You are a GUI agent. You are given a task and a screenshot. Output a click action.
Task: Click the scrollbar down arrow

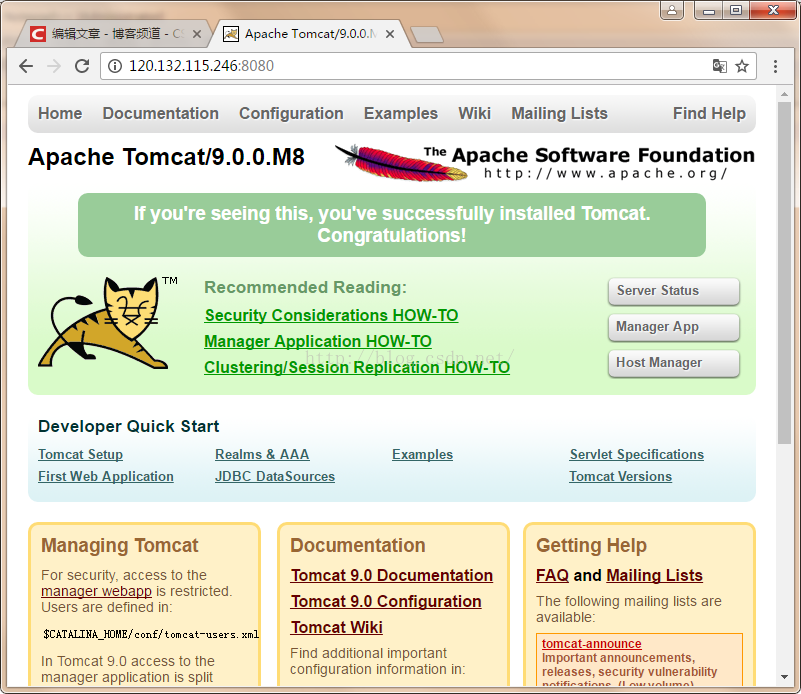click(x=784, y=678)
